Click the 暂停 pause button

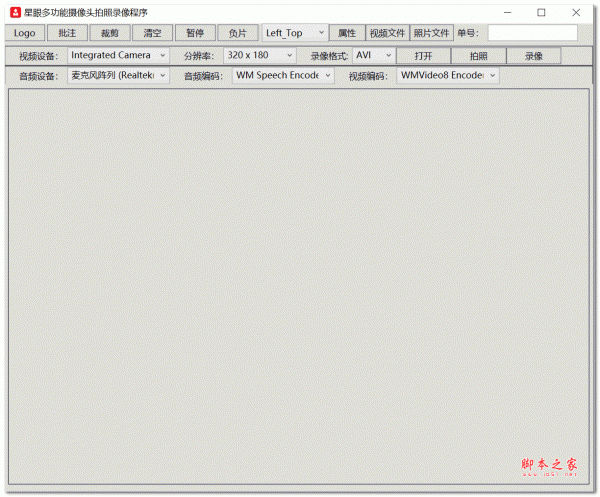click(195, 33)
